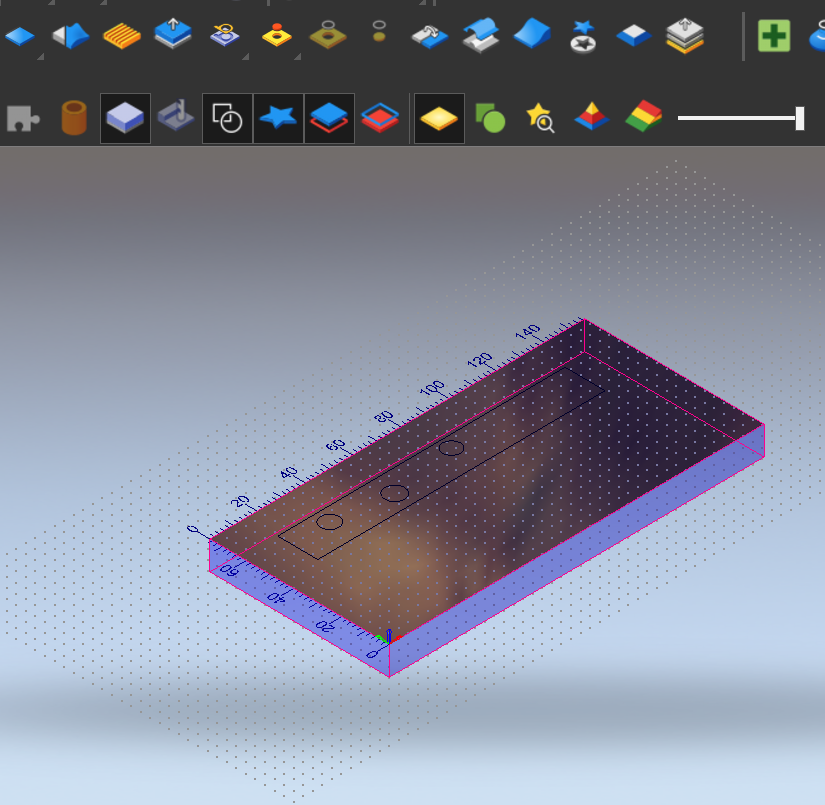This screenshot has height=805, width=825.
Task: Click the olive square with ring icon
Action: (328, 35)
